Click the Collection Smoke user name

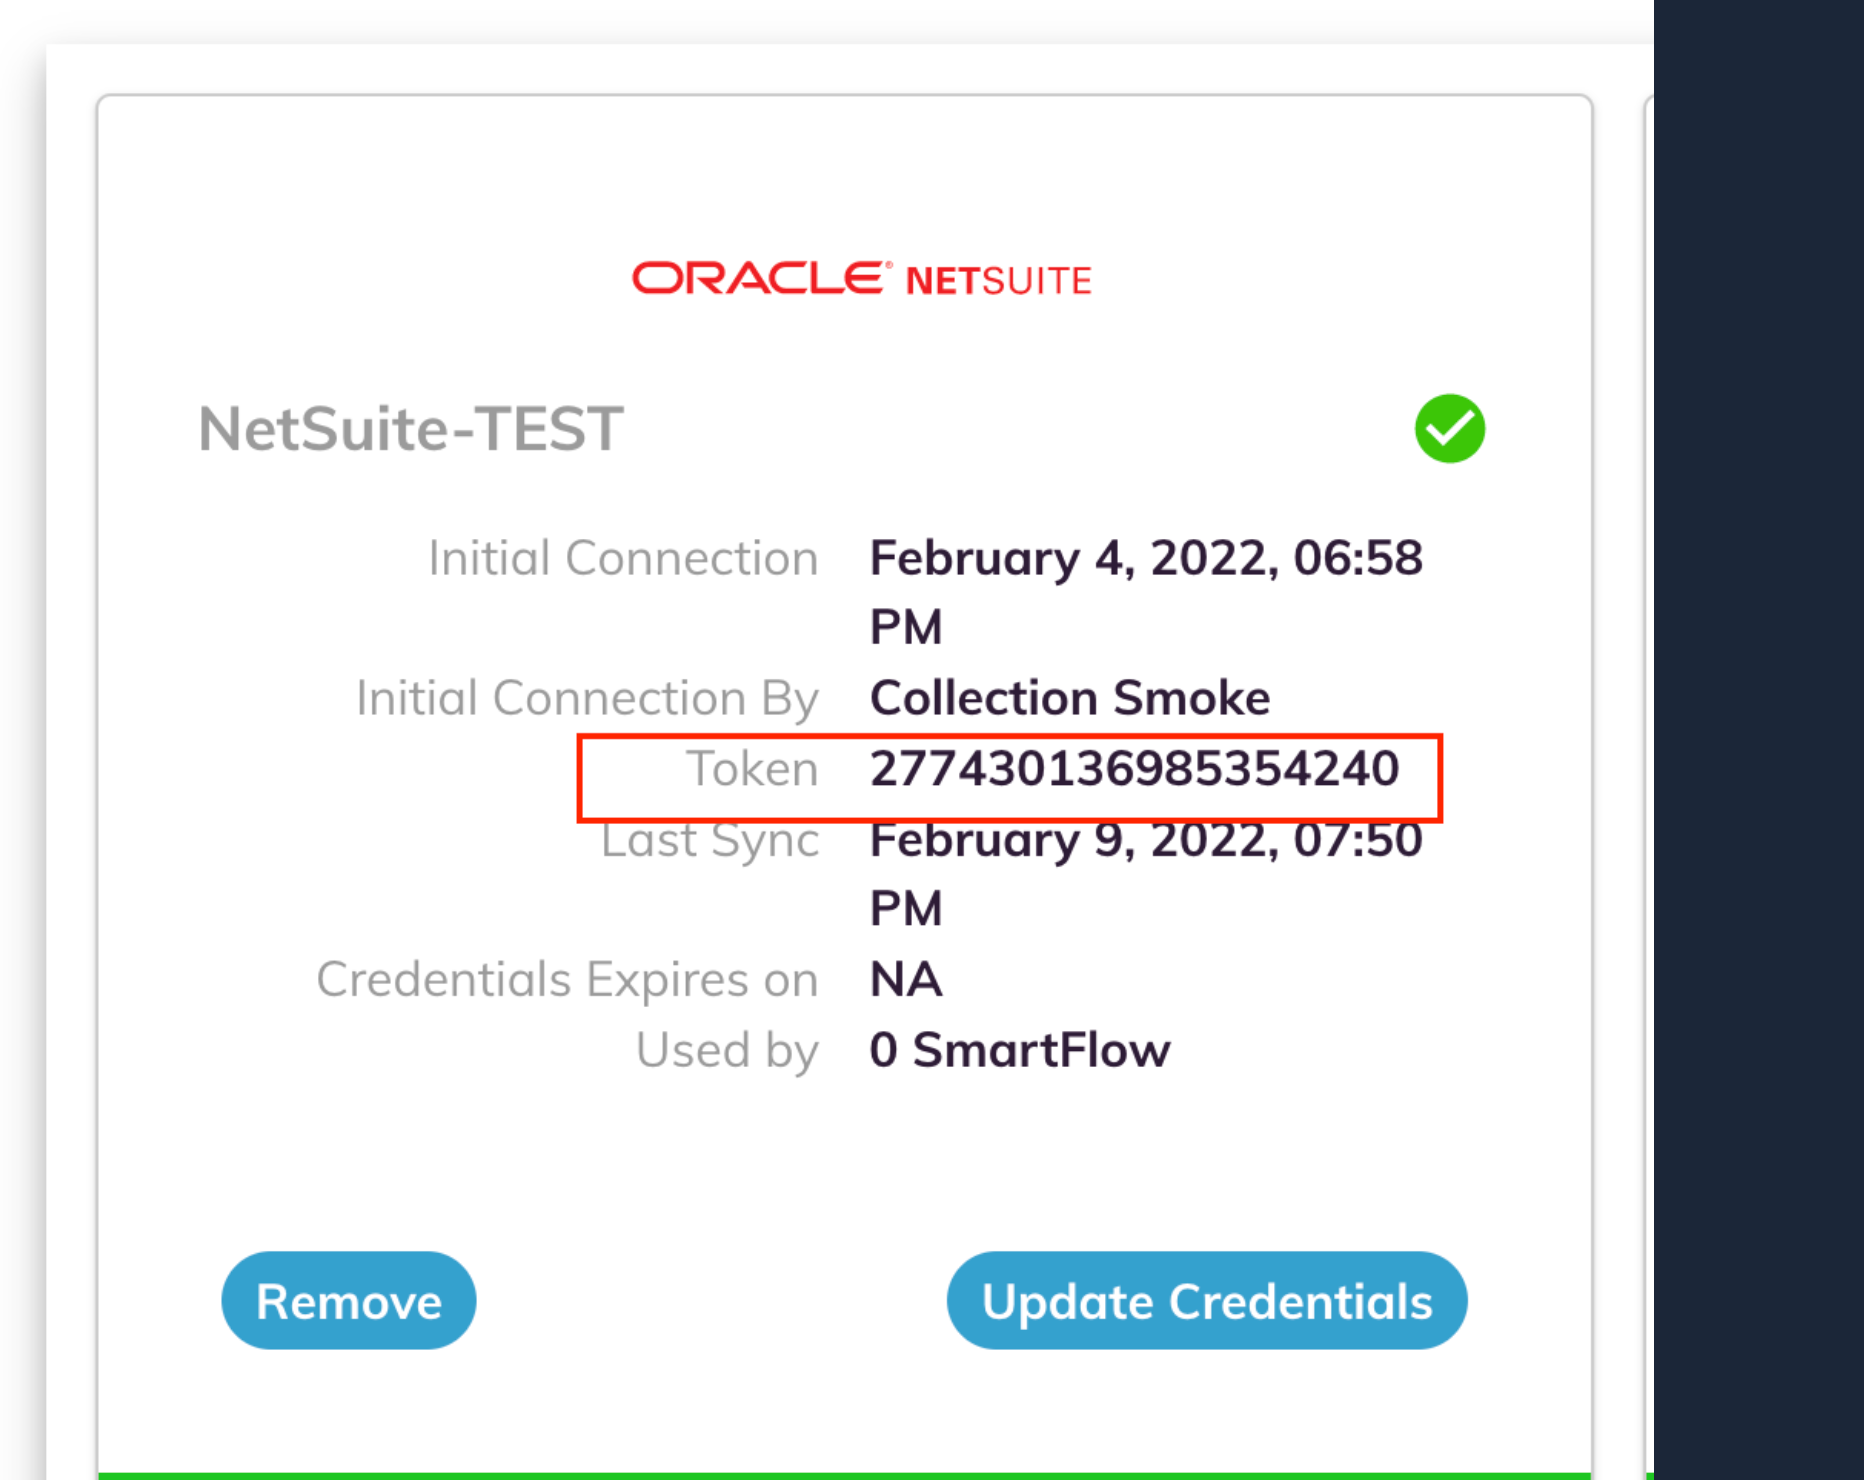coord(1070,698)
